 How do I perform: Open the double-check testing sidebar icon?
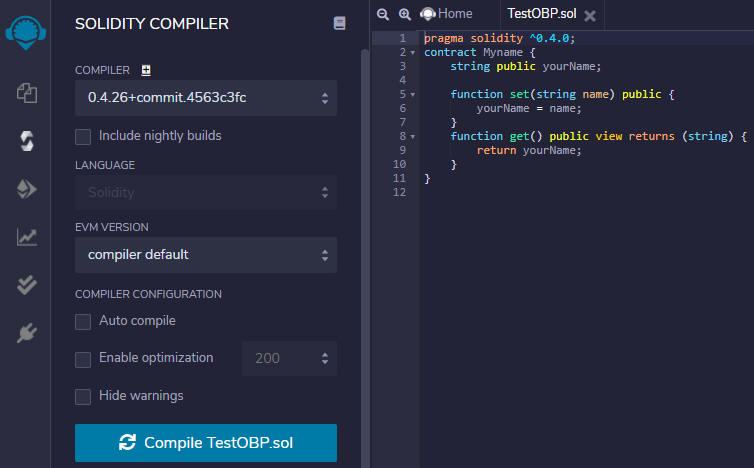27,285
